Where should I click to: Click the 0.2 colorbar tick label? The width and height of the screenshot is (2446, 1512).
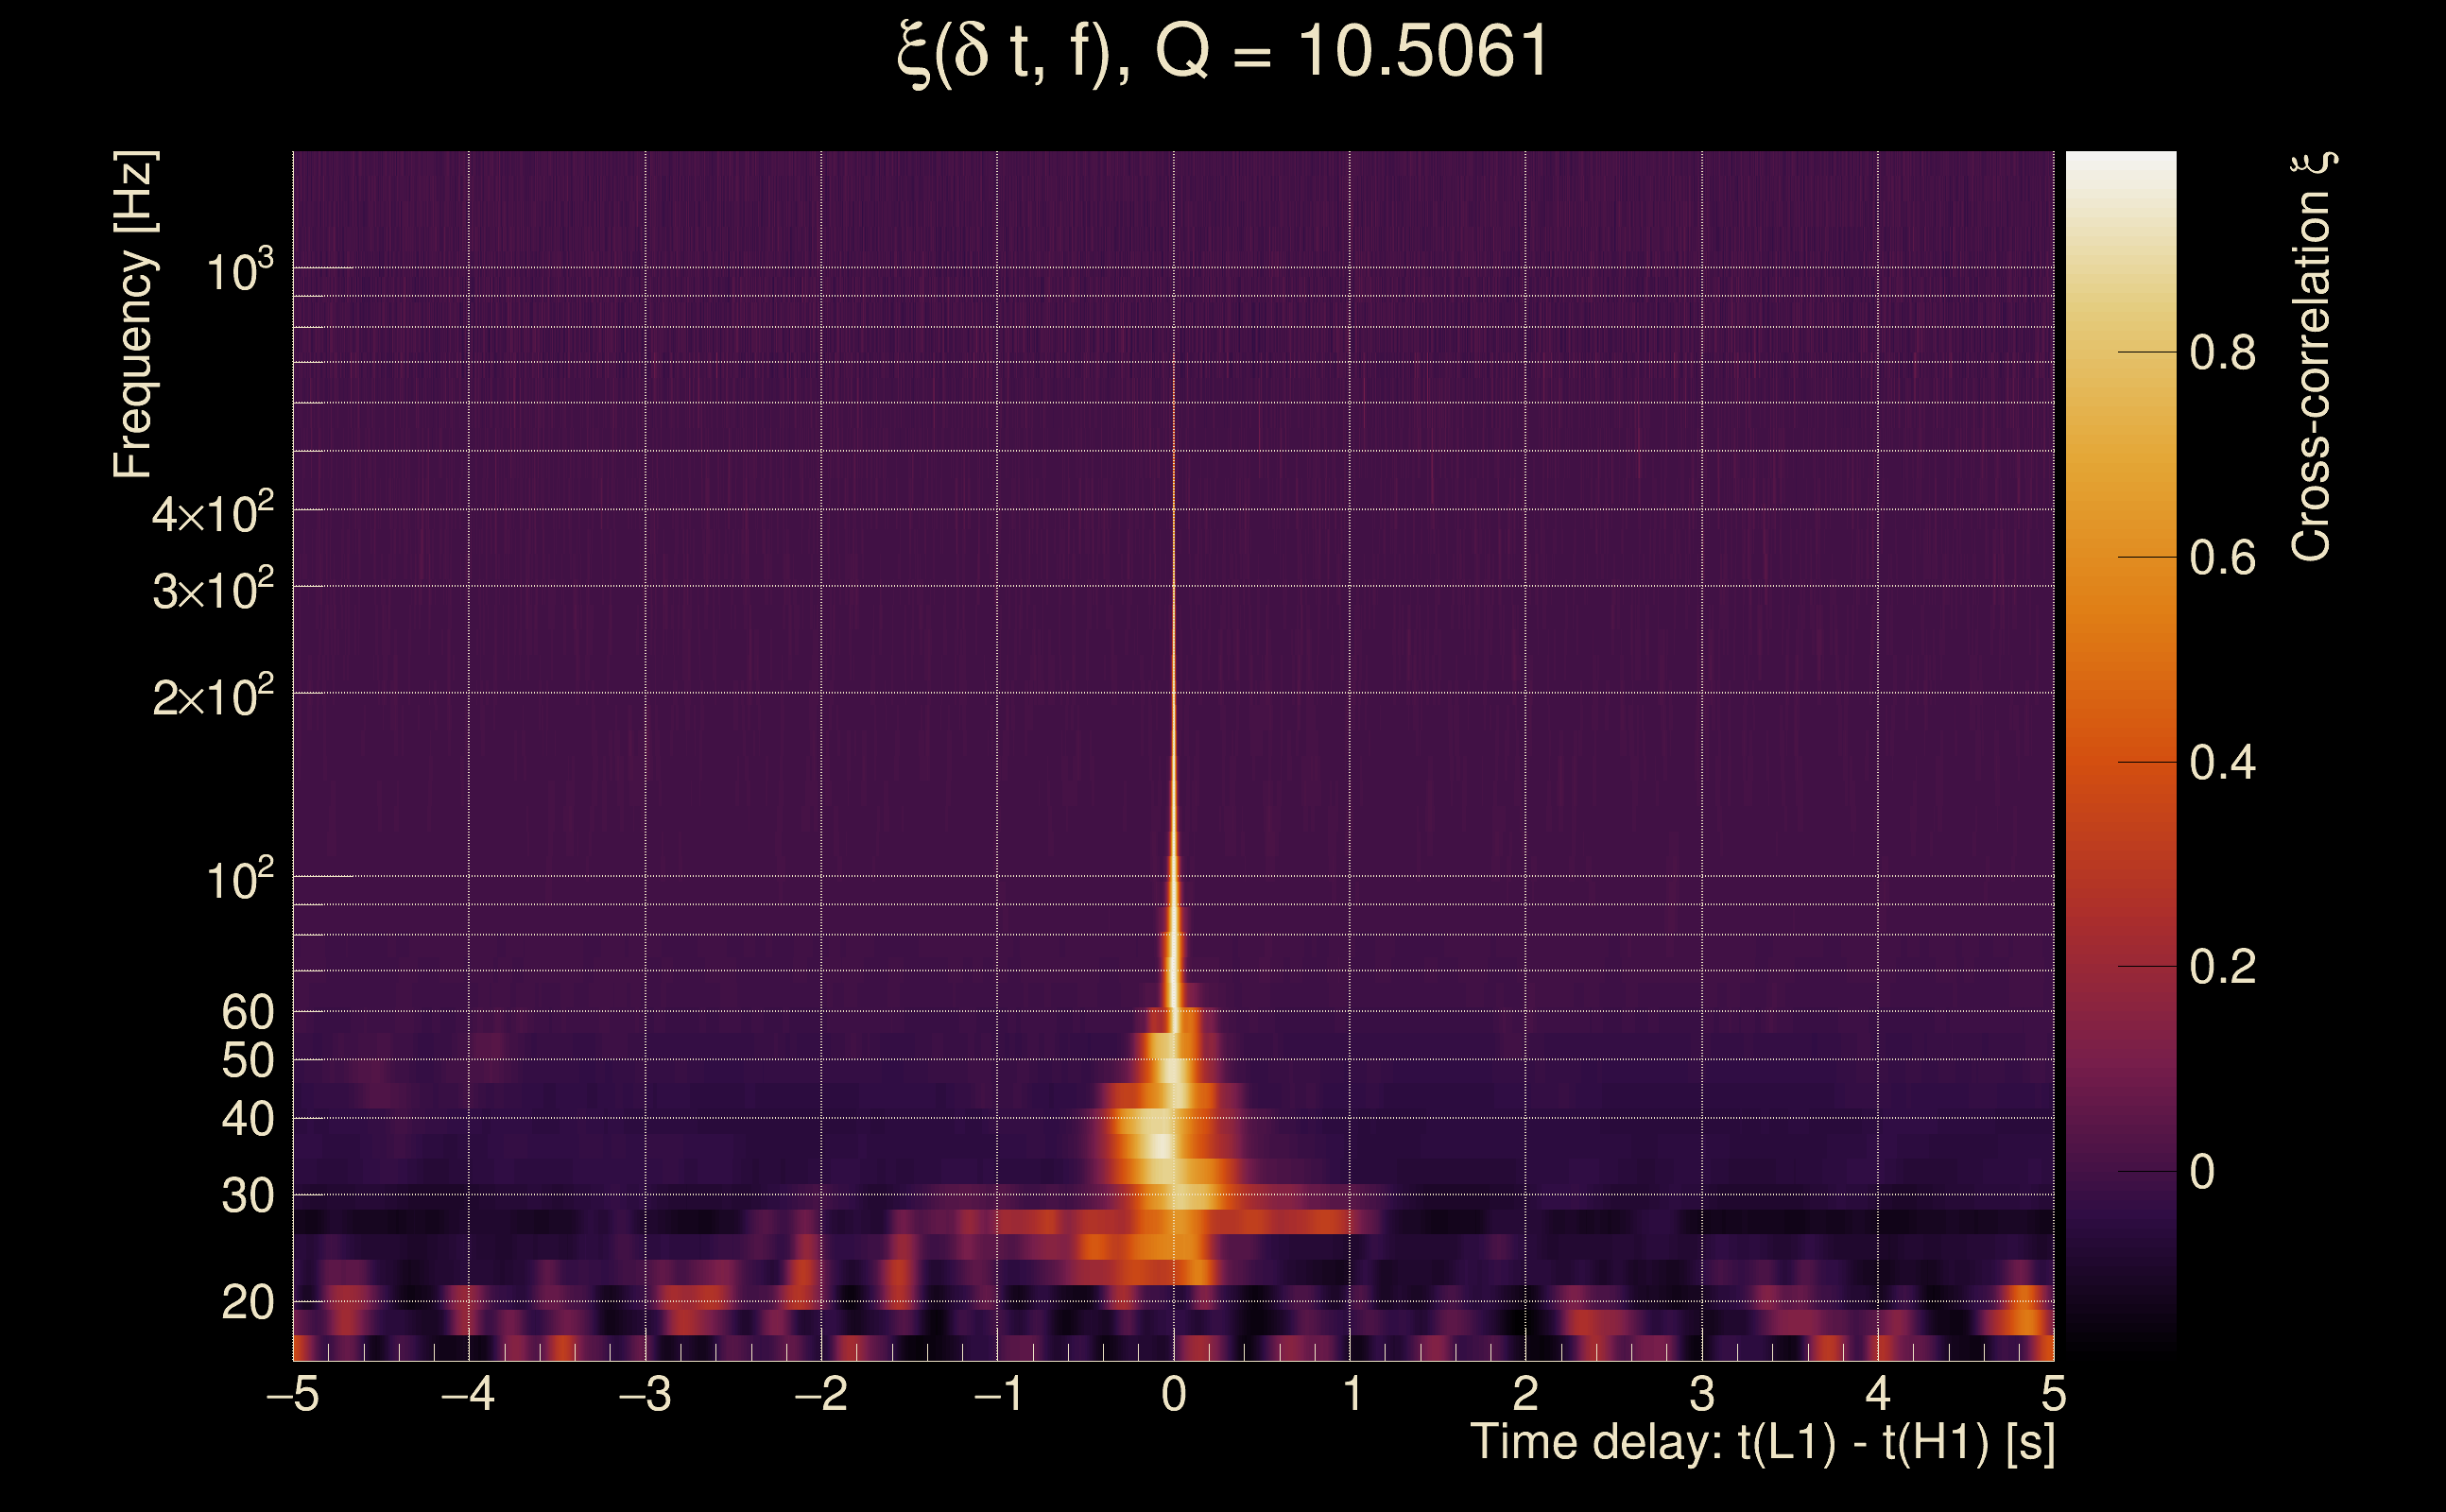[2222, 967]
